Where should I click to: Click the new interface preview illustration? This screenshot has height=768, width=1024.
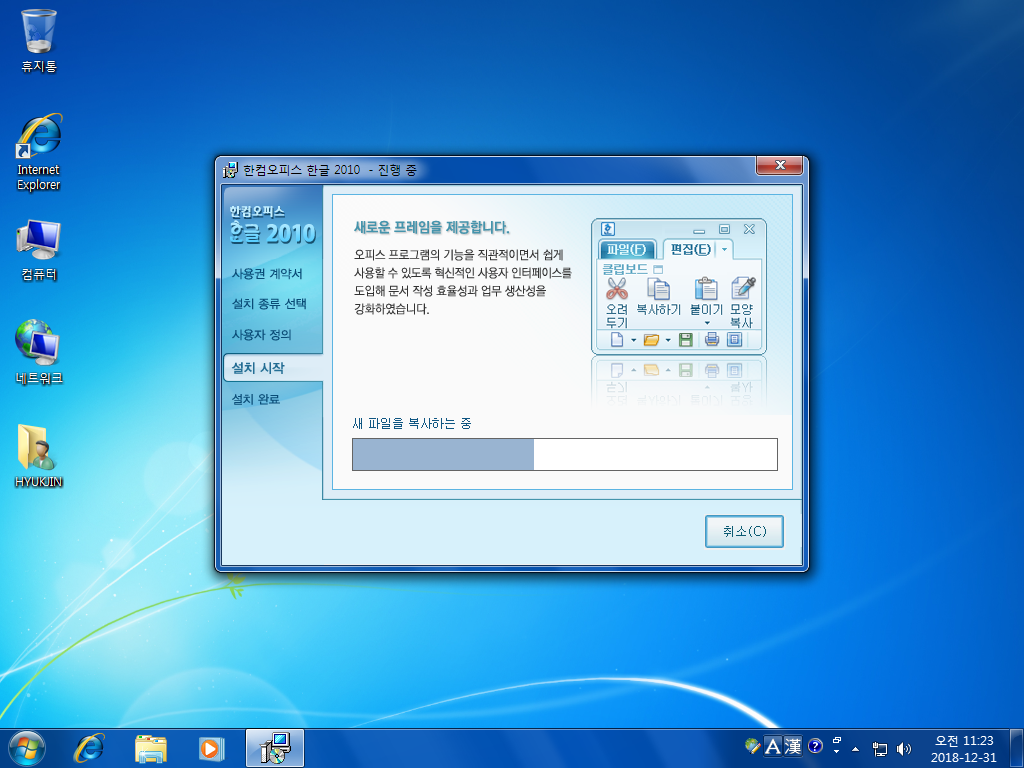[x=679, y=287]
